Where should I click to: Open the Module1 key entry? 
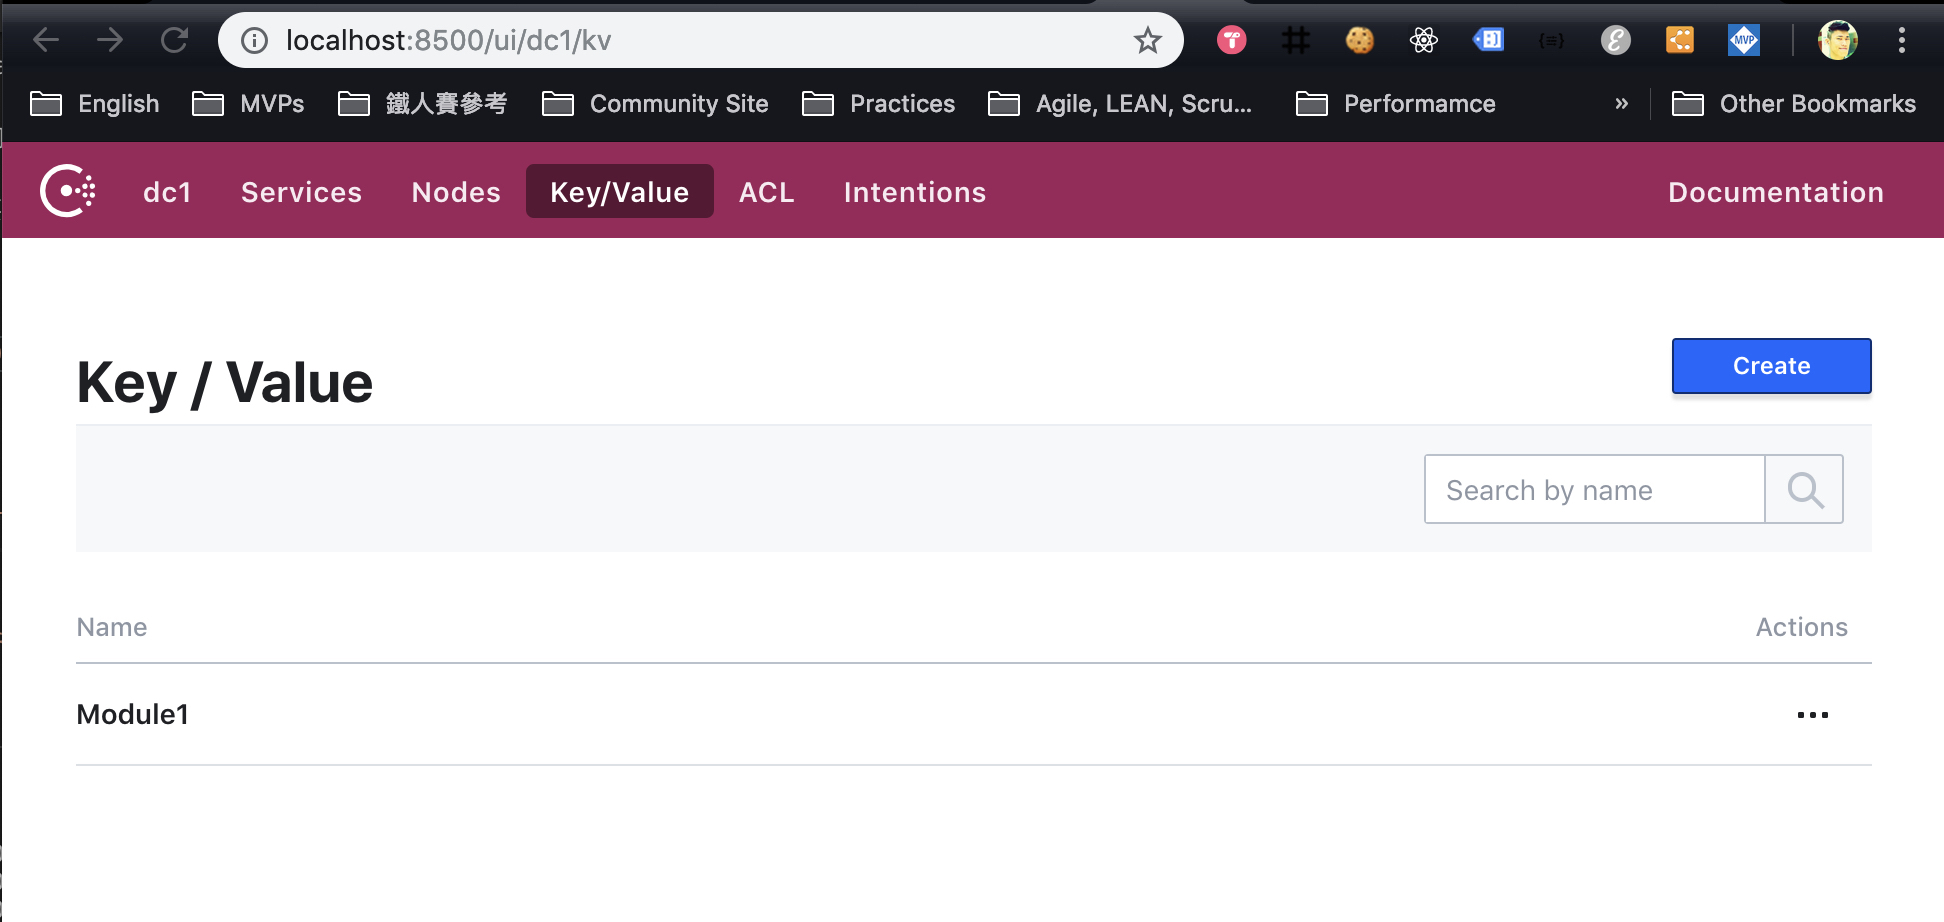coord(133,715)
